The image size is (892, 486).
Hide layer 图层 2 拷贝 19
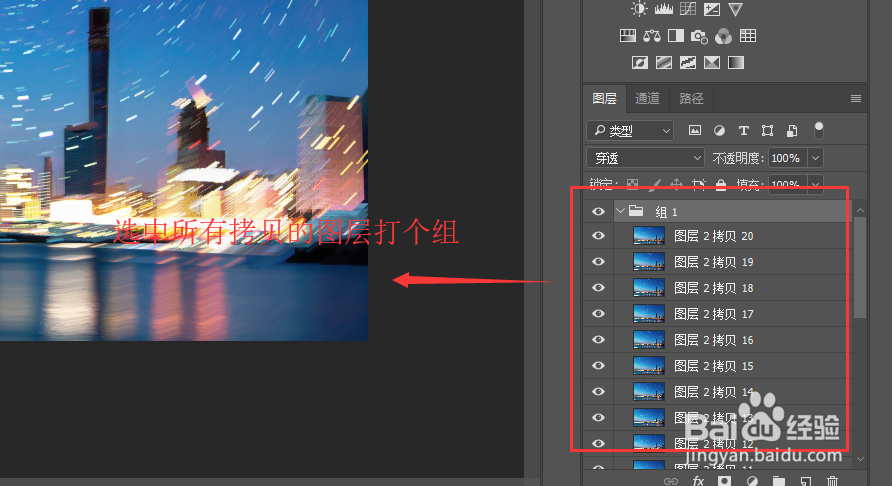tap(598, 262)
